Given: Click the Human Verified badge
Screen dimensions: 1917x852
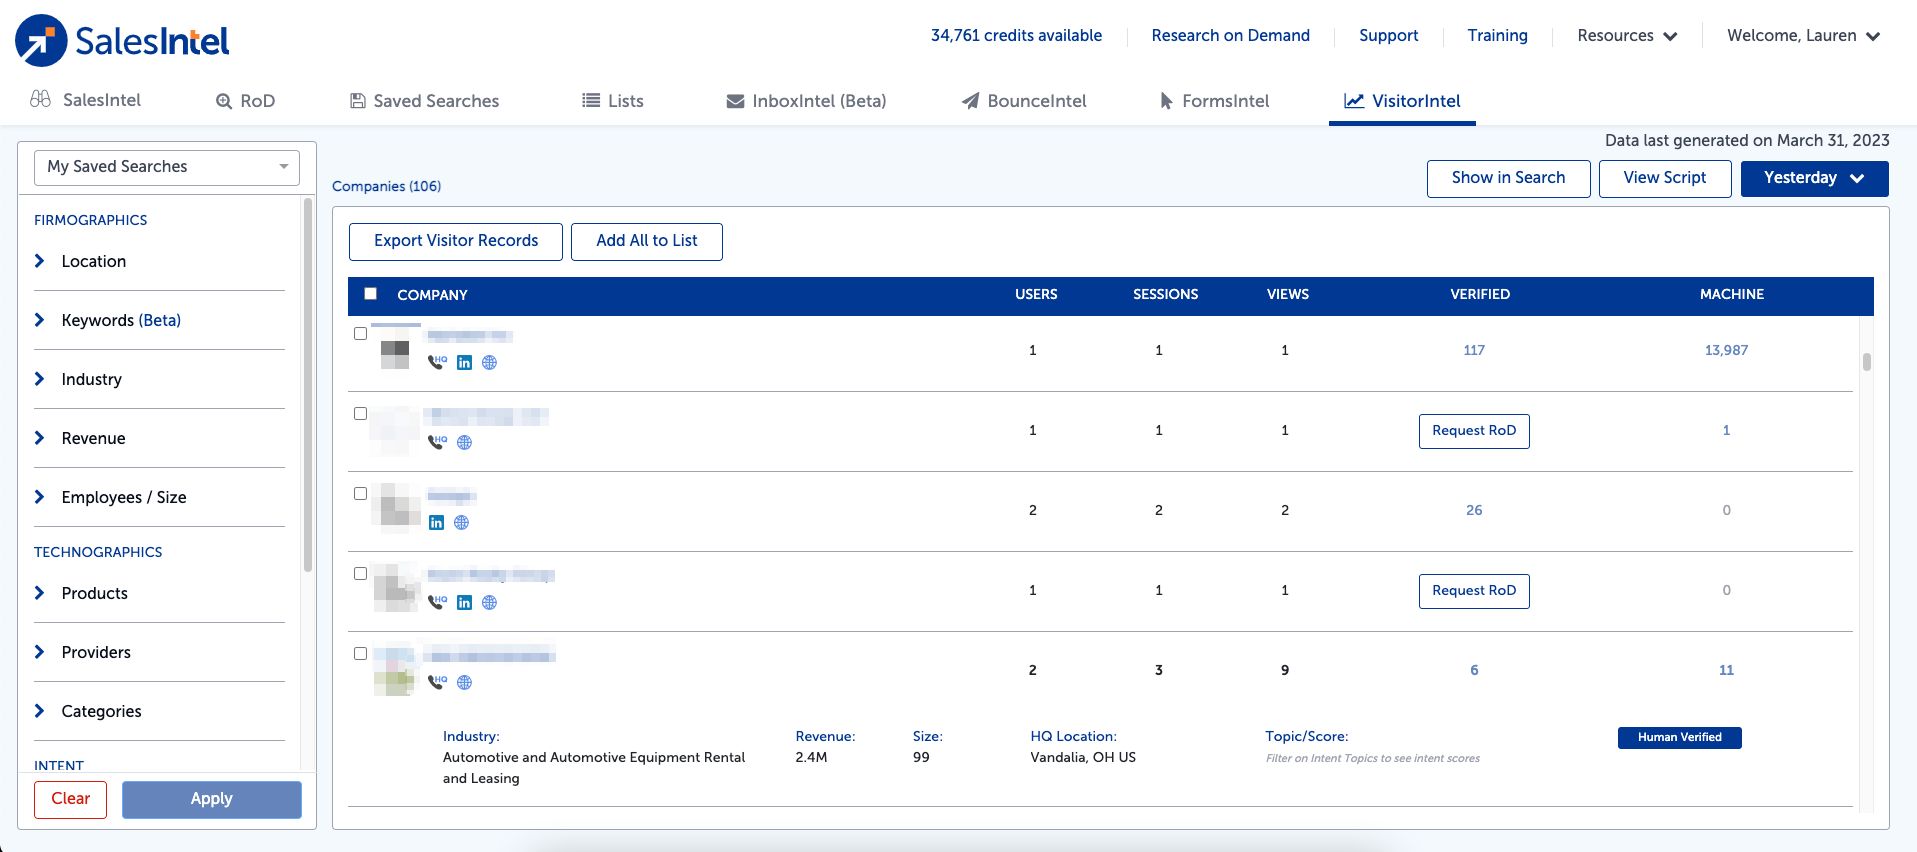Looking at the screenshot, I should point(1680,738).
